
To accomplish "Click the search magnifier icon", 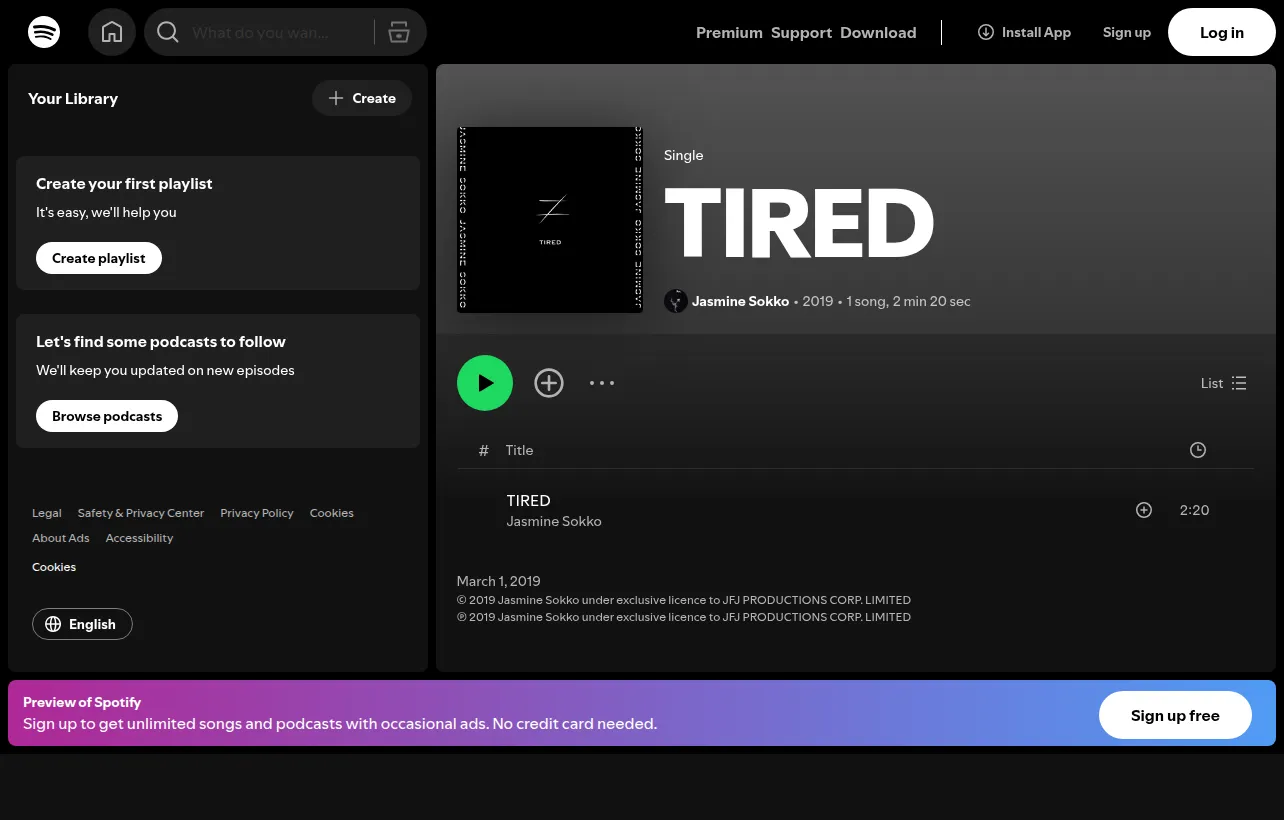I will click(168, 32).
